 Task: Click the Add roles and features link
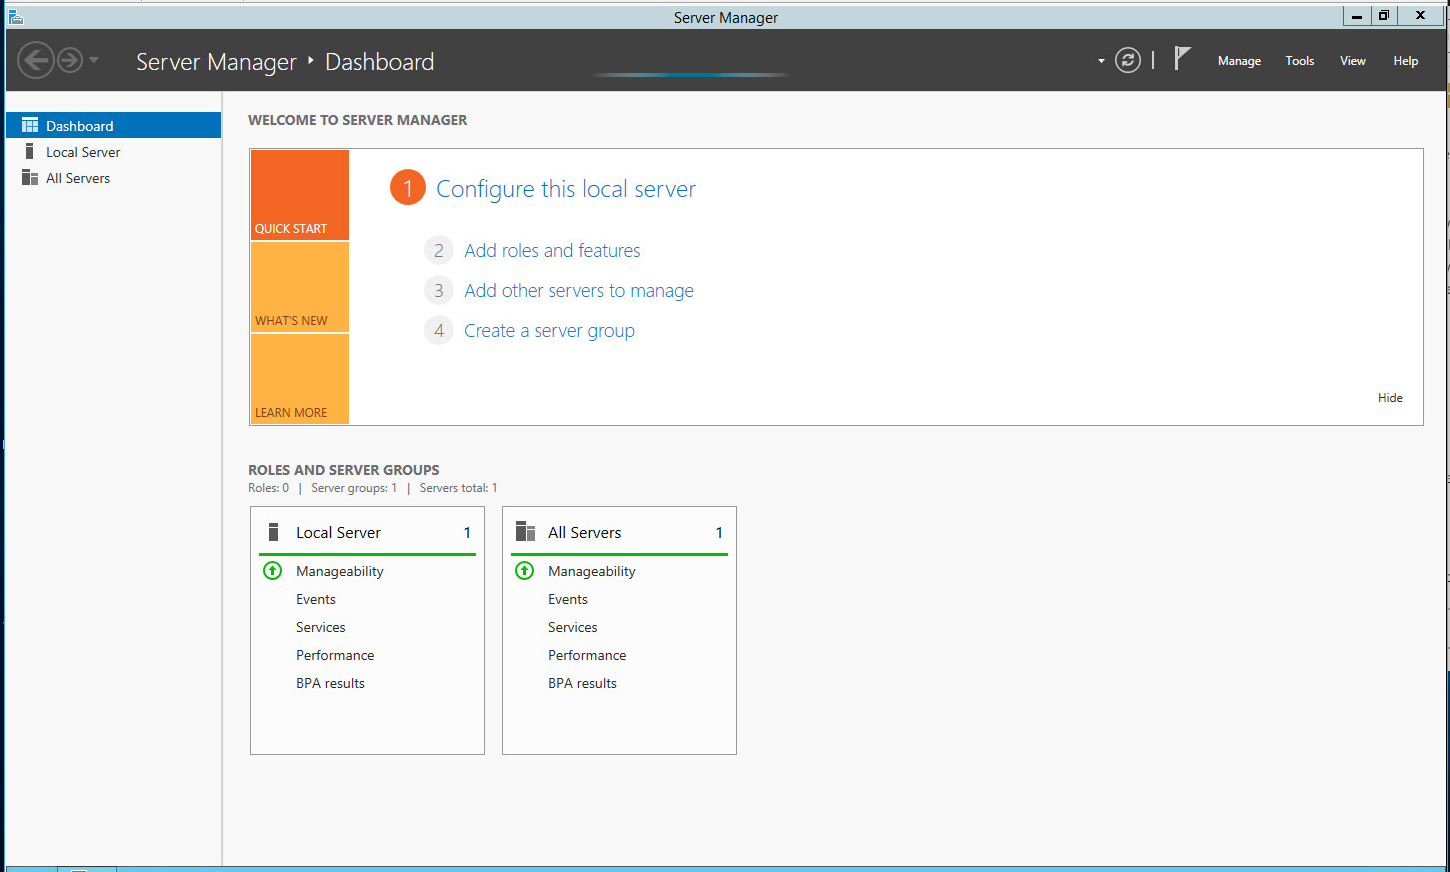[x=552, y=251]
